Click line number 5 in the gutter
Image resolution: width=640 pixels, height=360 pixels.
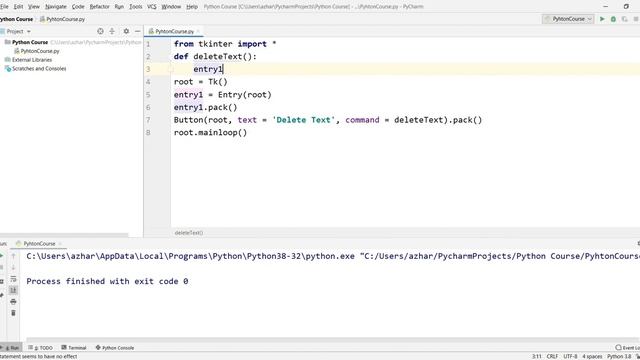click(148, 95)
